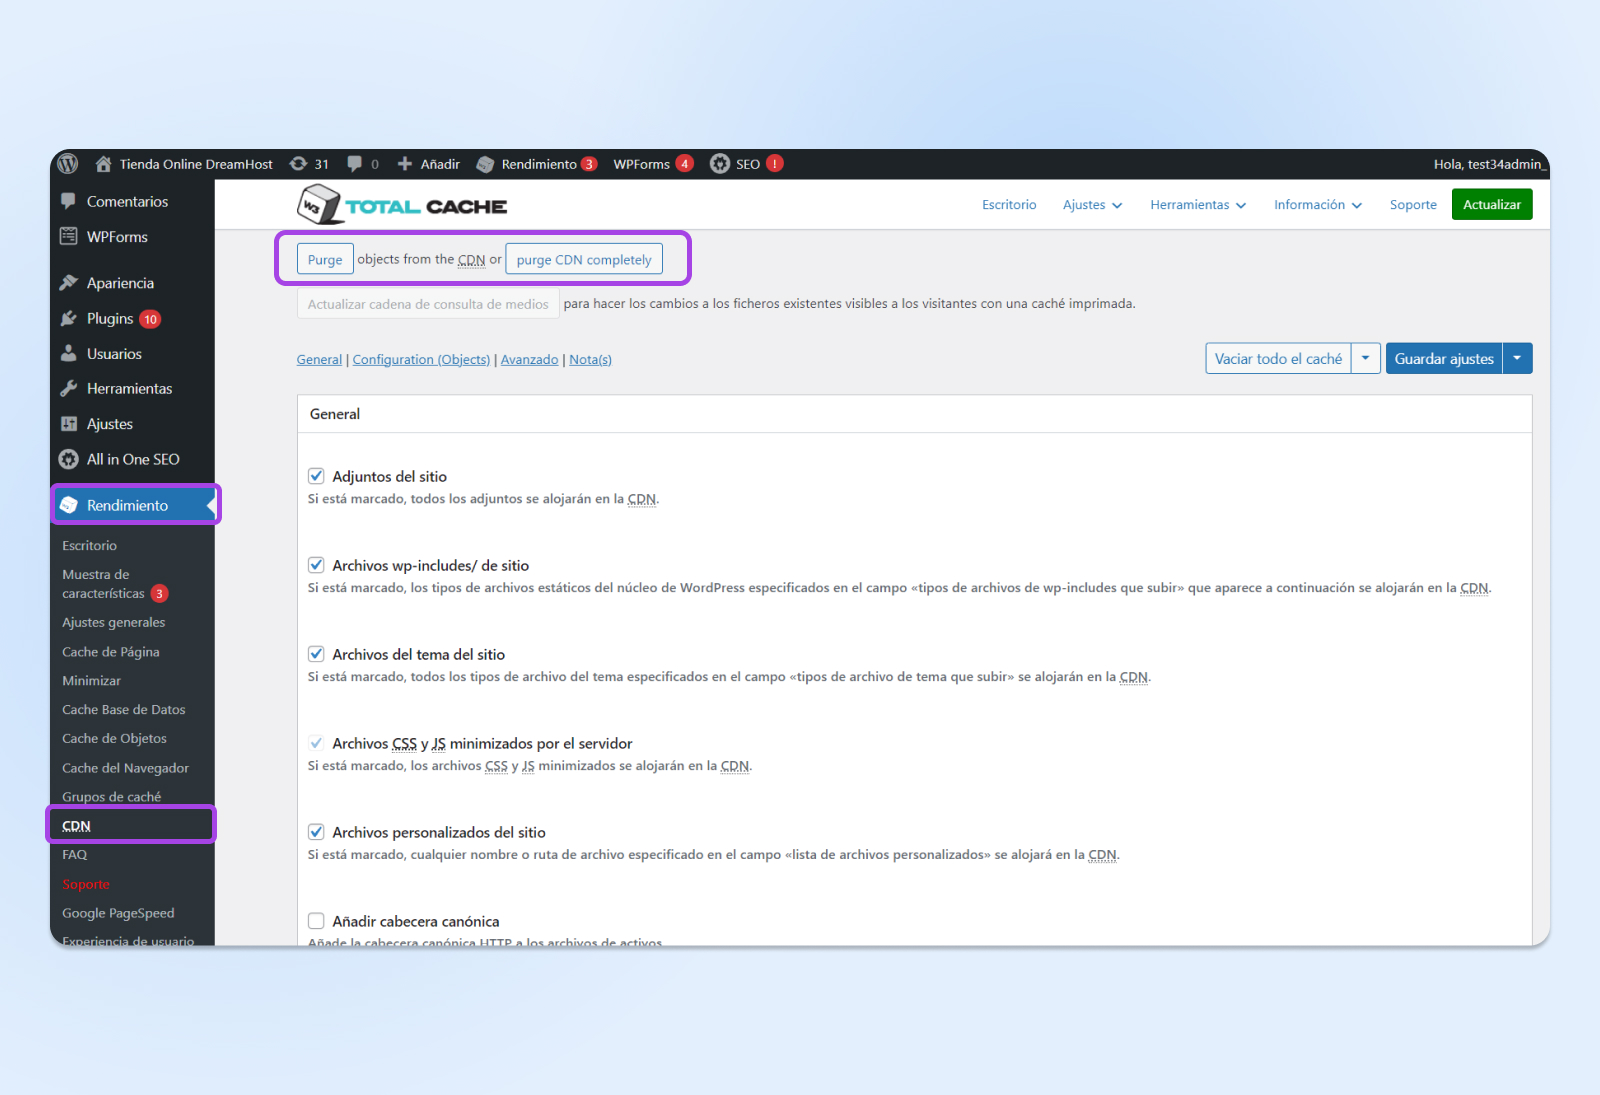Click the purge CDN completely button
Viewport: 1600px width, 1095px height.
584,260
